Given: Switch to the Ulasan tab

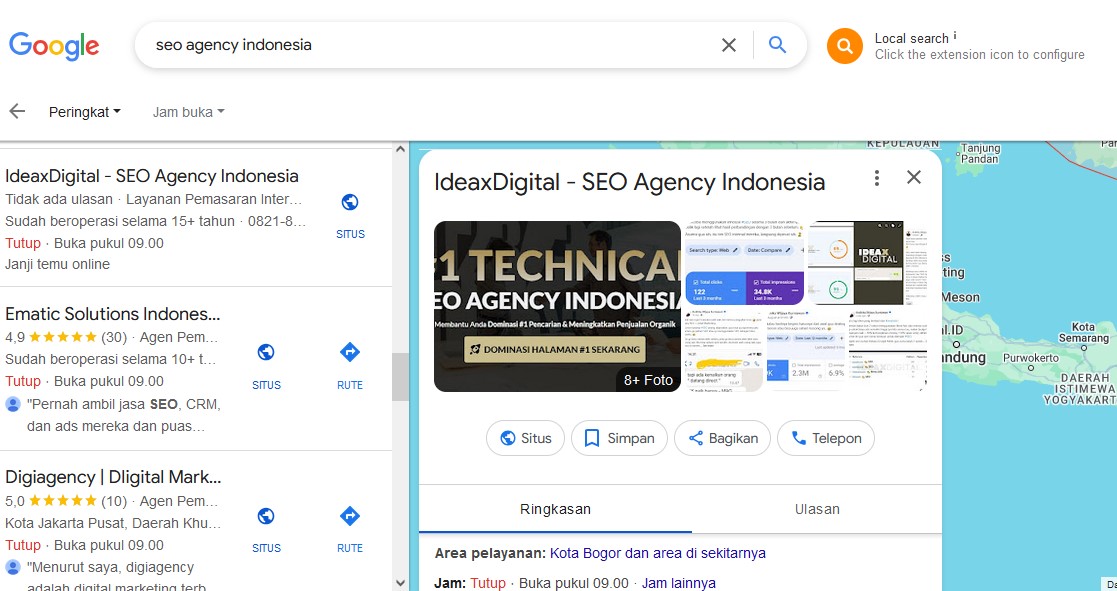Looking at the screenshot, I should (817, 509).
